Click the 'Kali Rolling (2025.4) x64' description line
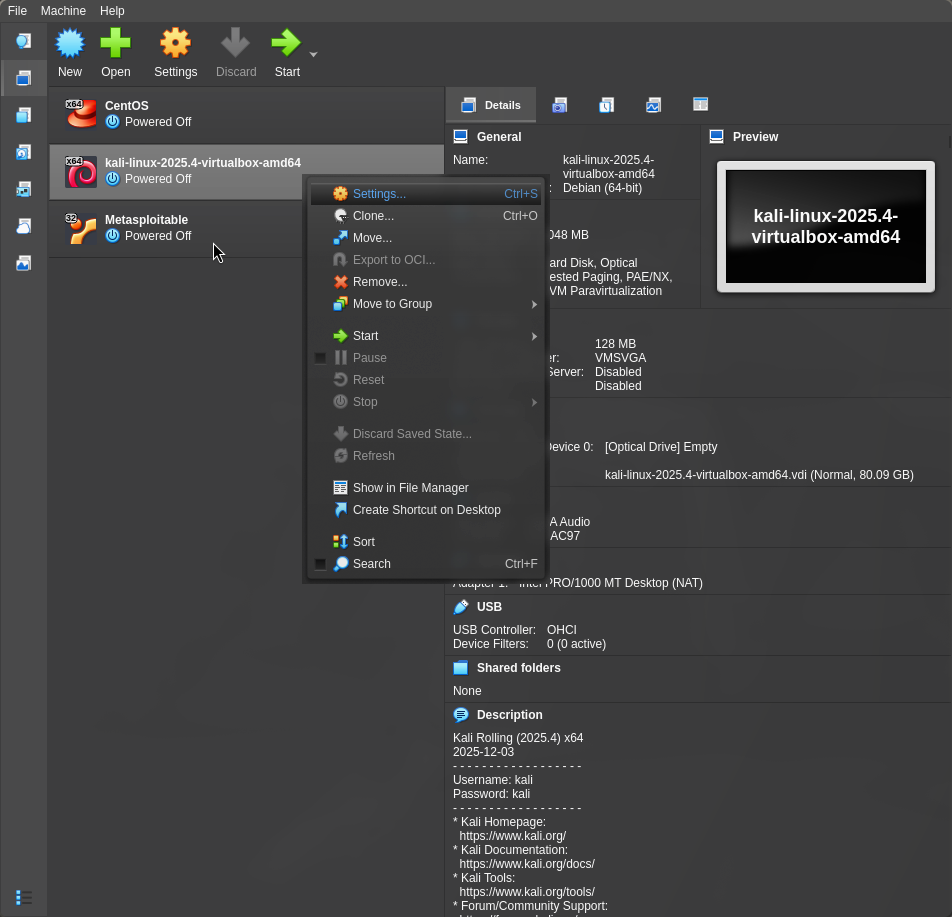 tap(518, 738)
